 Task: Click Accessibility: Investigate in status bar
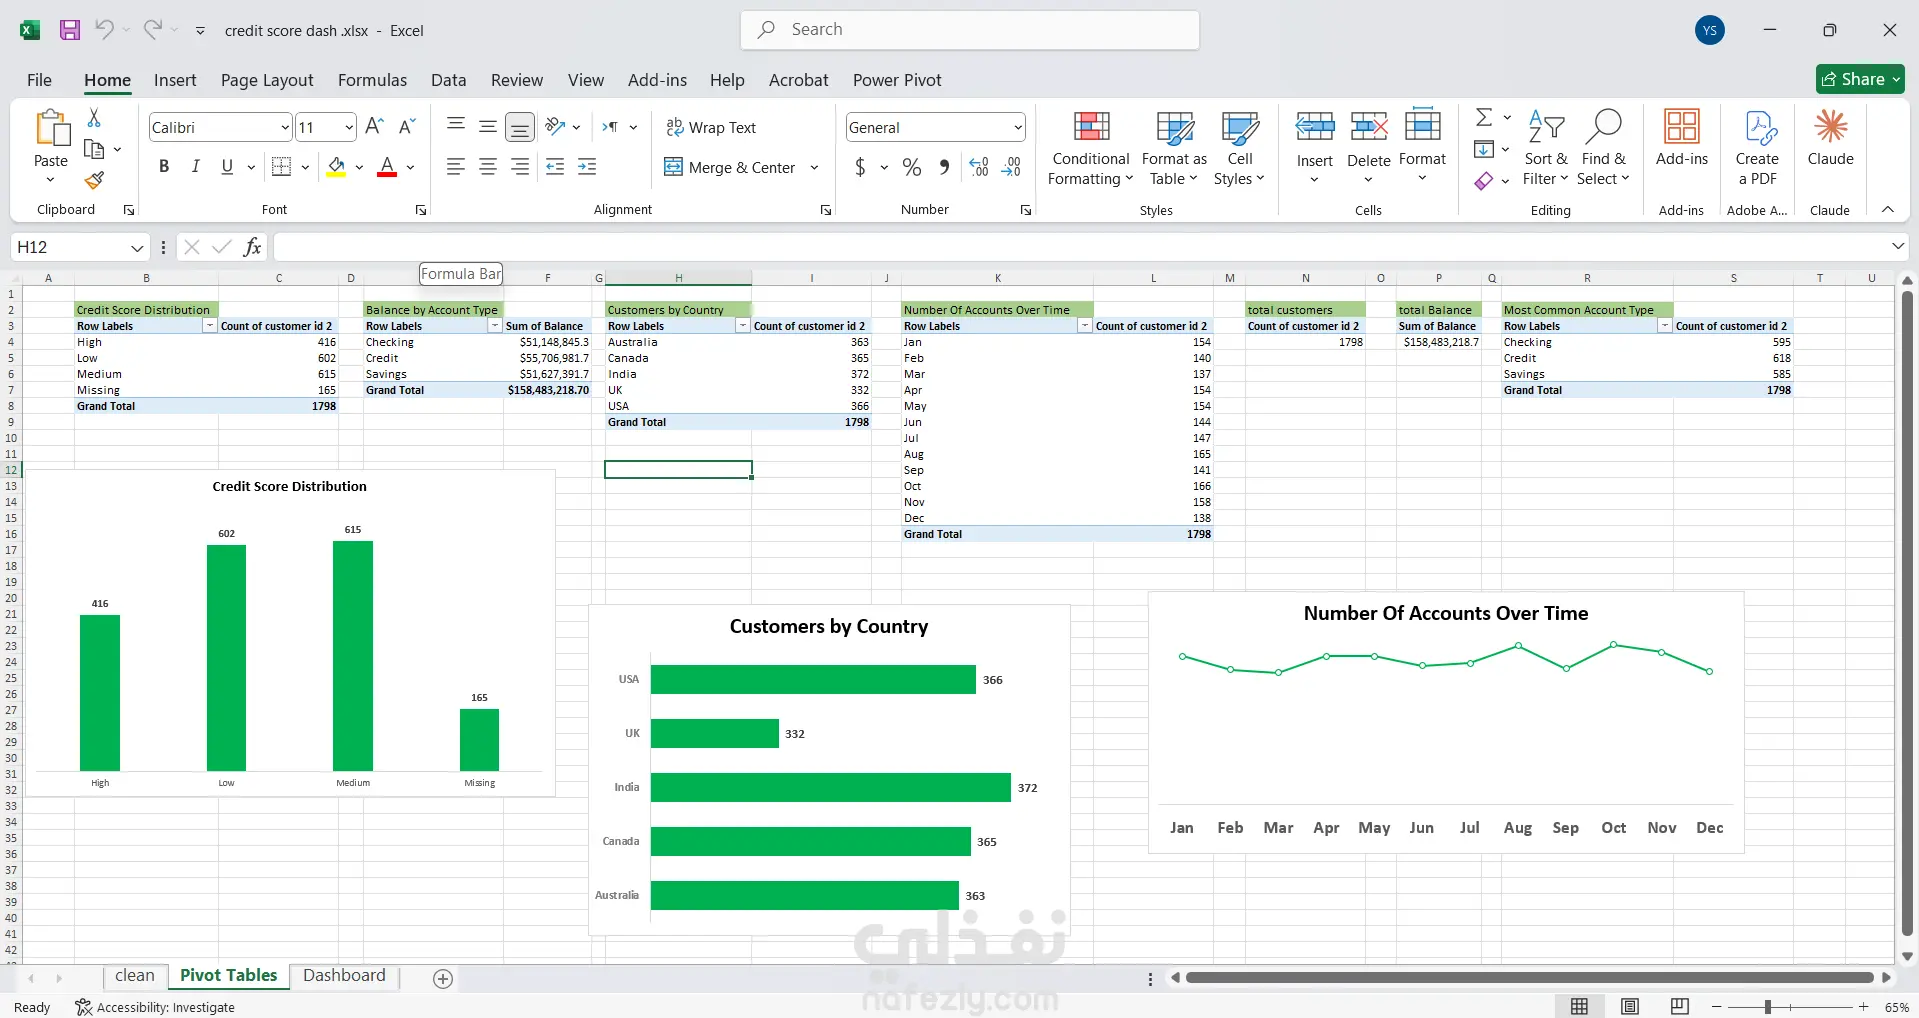(156, 1007)
